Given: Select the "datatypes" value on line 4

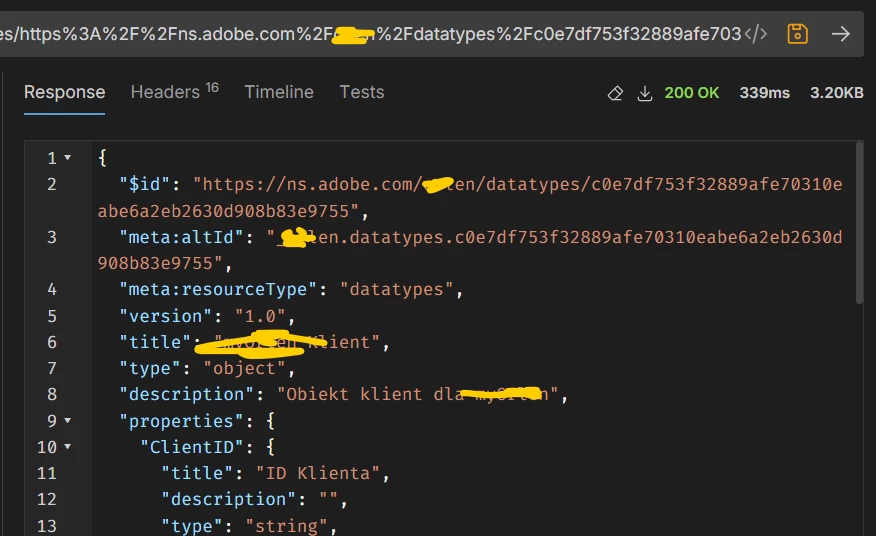Looking at the screenshot, I should [396, 290].
